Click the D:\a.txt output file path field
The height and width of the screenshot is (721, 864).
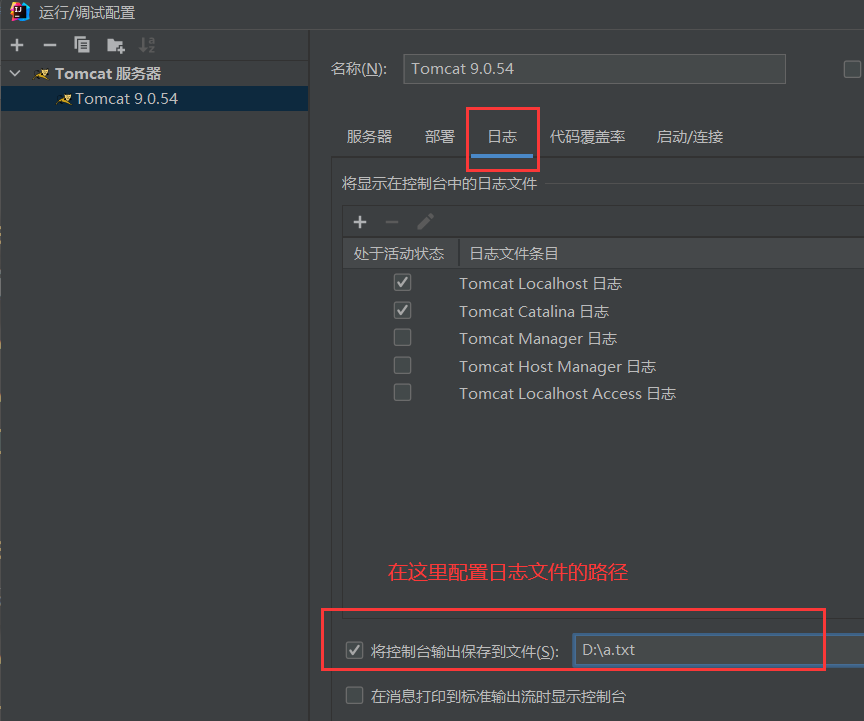(719, 650)
